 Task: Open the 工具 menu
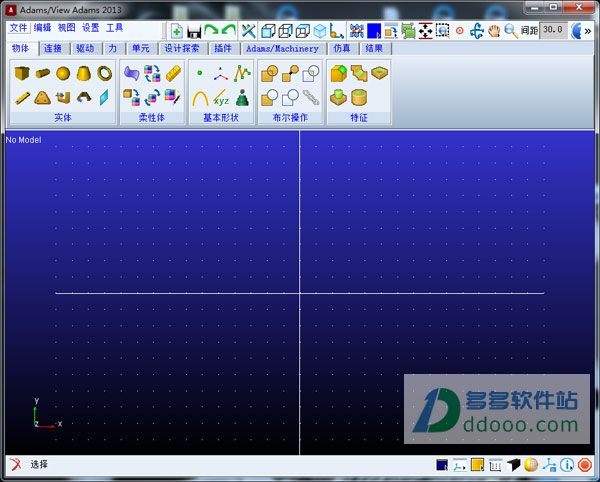tap(114, 28)
